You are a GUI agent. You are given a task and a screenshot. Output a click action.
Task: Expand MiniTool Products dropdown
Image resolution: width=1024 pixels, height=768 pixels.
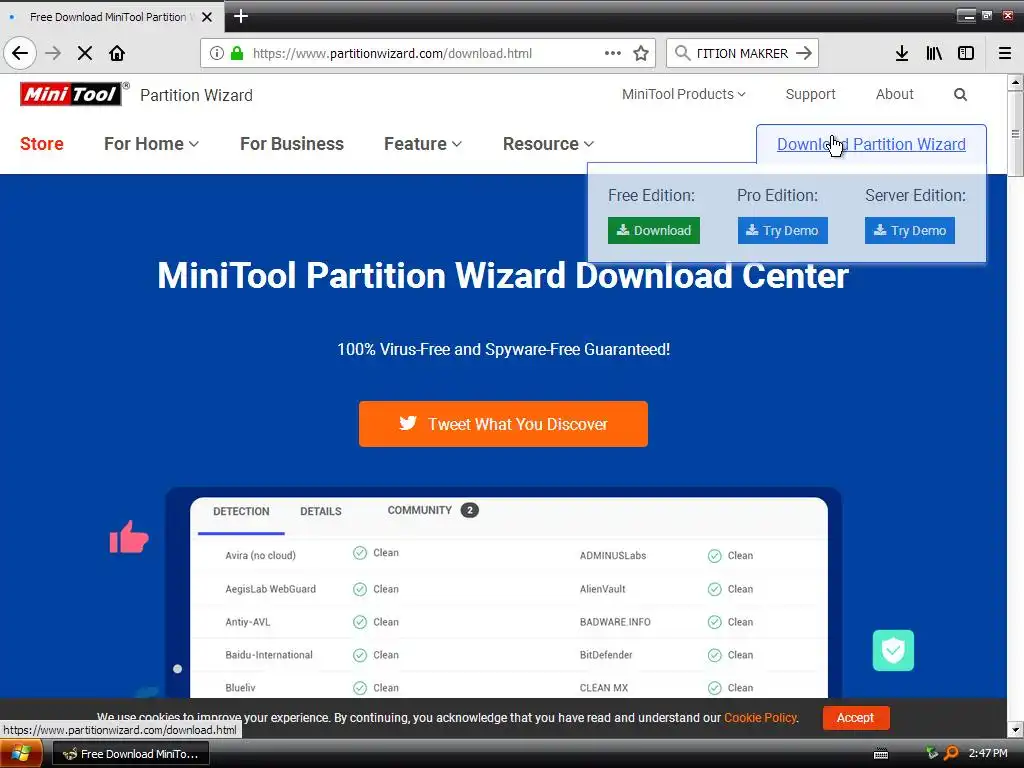click(683, 94)
